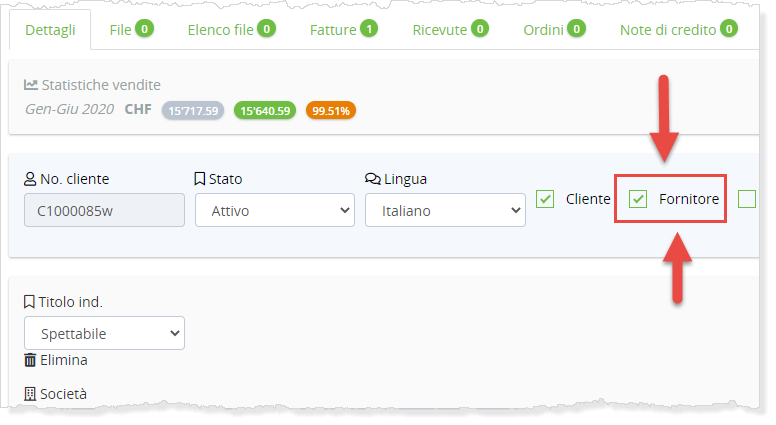
Task: Click the building icon beside Società
Action: [x=30, y=394]
